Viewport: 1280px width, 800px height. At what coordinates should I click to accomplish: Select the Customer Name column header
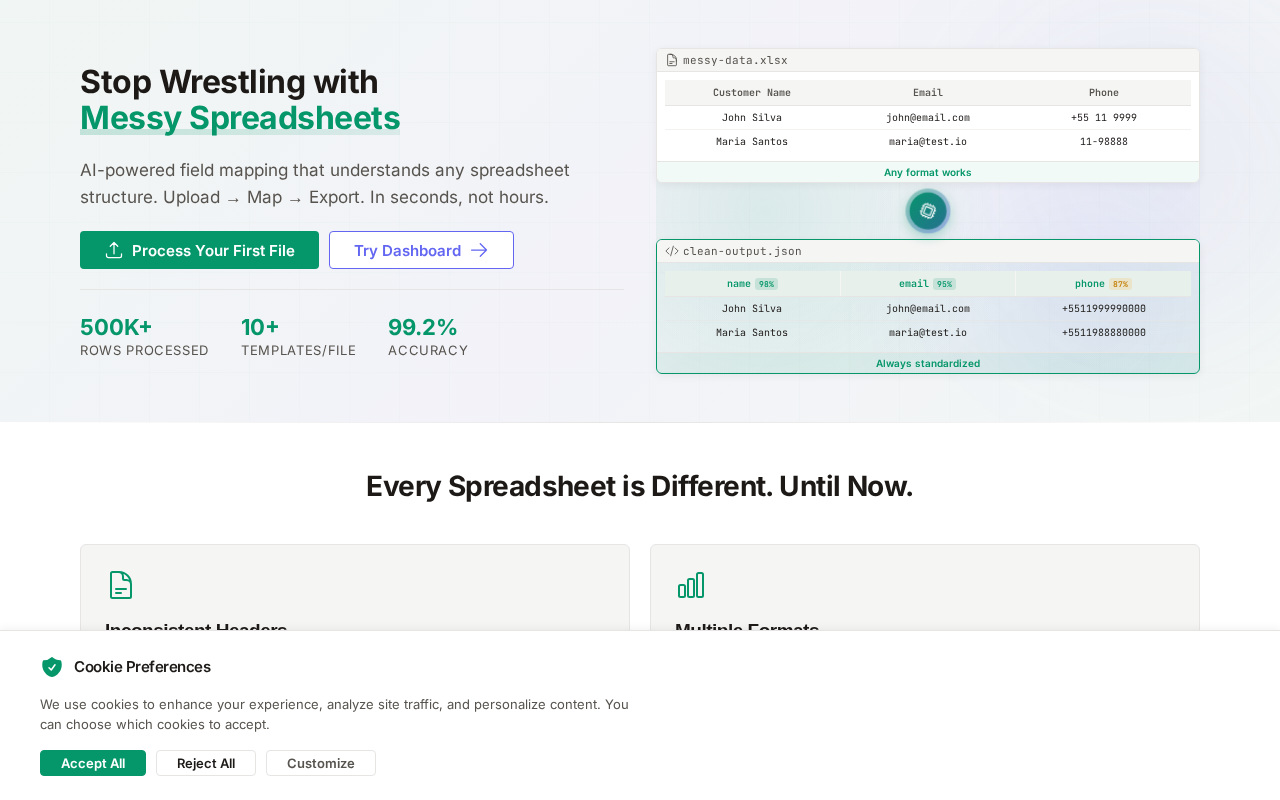click(x=752, y=93)
